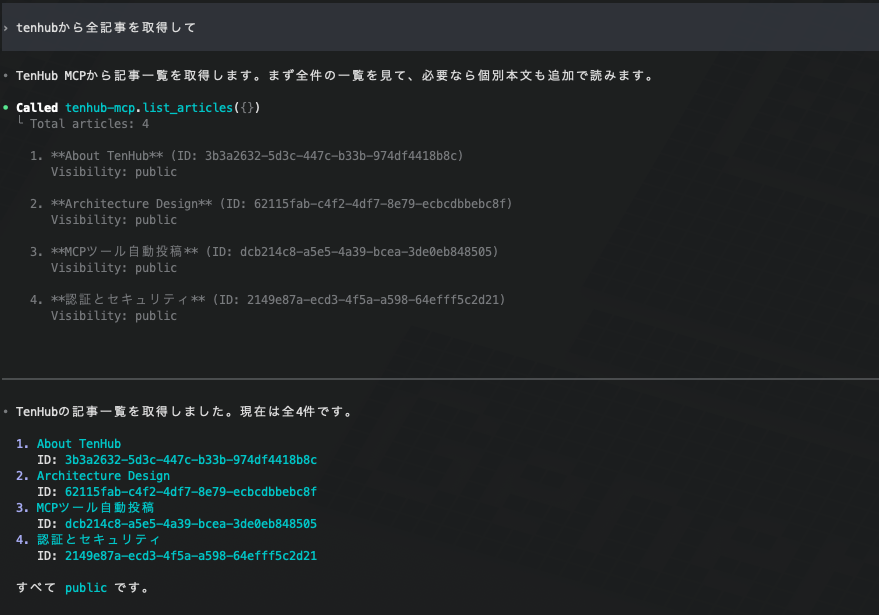Open the cyan '認証とセキュリティ' summary title
The image size is (879, 615).
coord(99,539)
